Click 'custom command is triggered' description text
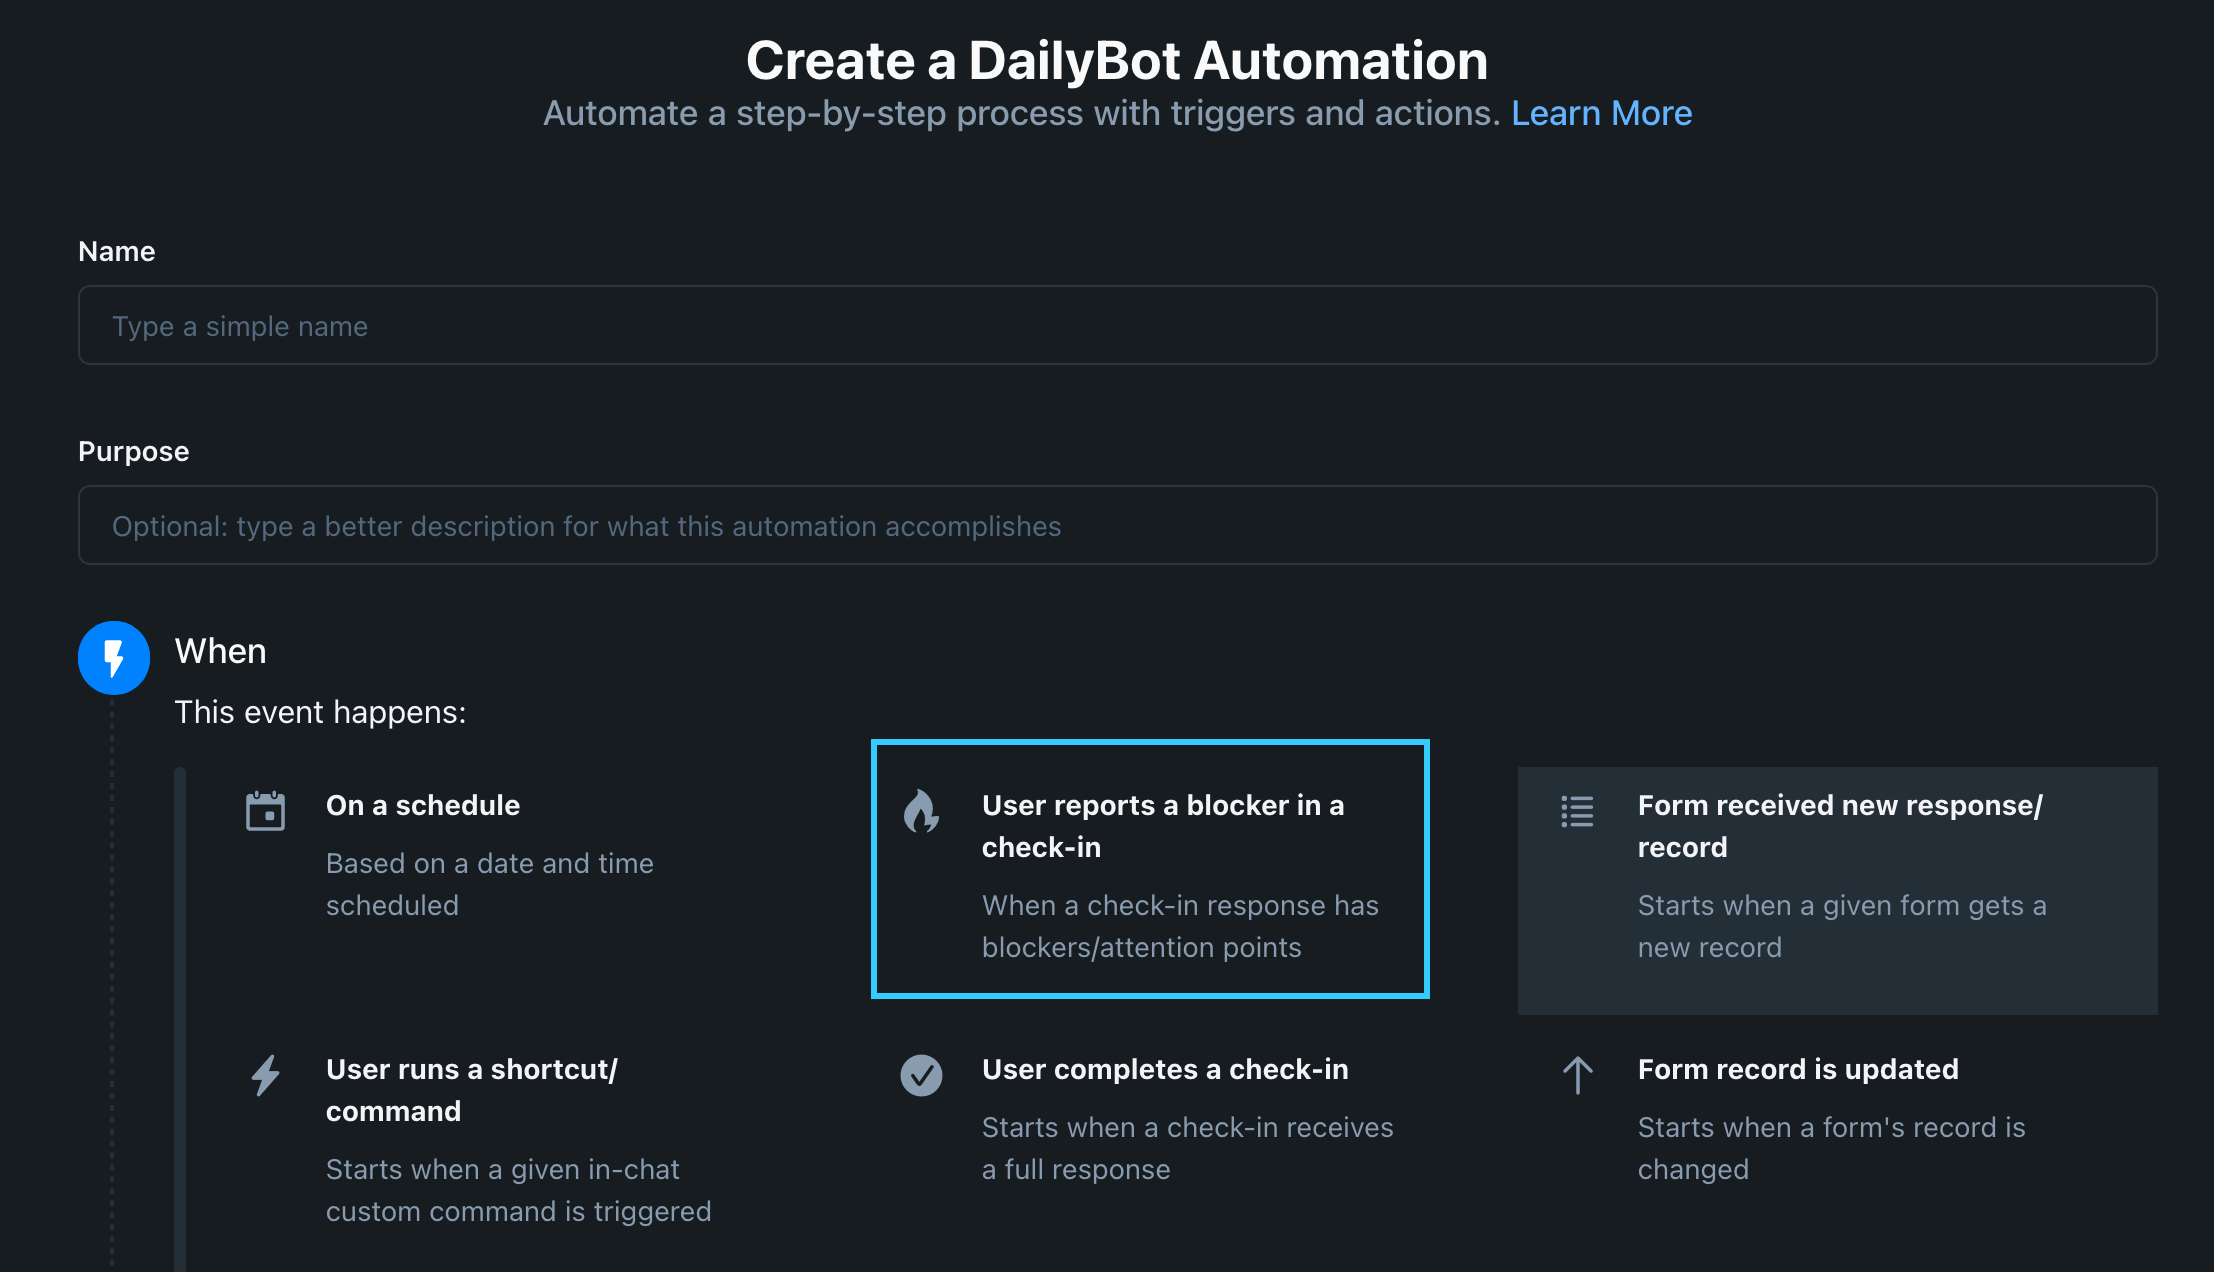This screenshot has width=2214, height=1272. click(518, 1211)
